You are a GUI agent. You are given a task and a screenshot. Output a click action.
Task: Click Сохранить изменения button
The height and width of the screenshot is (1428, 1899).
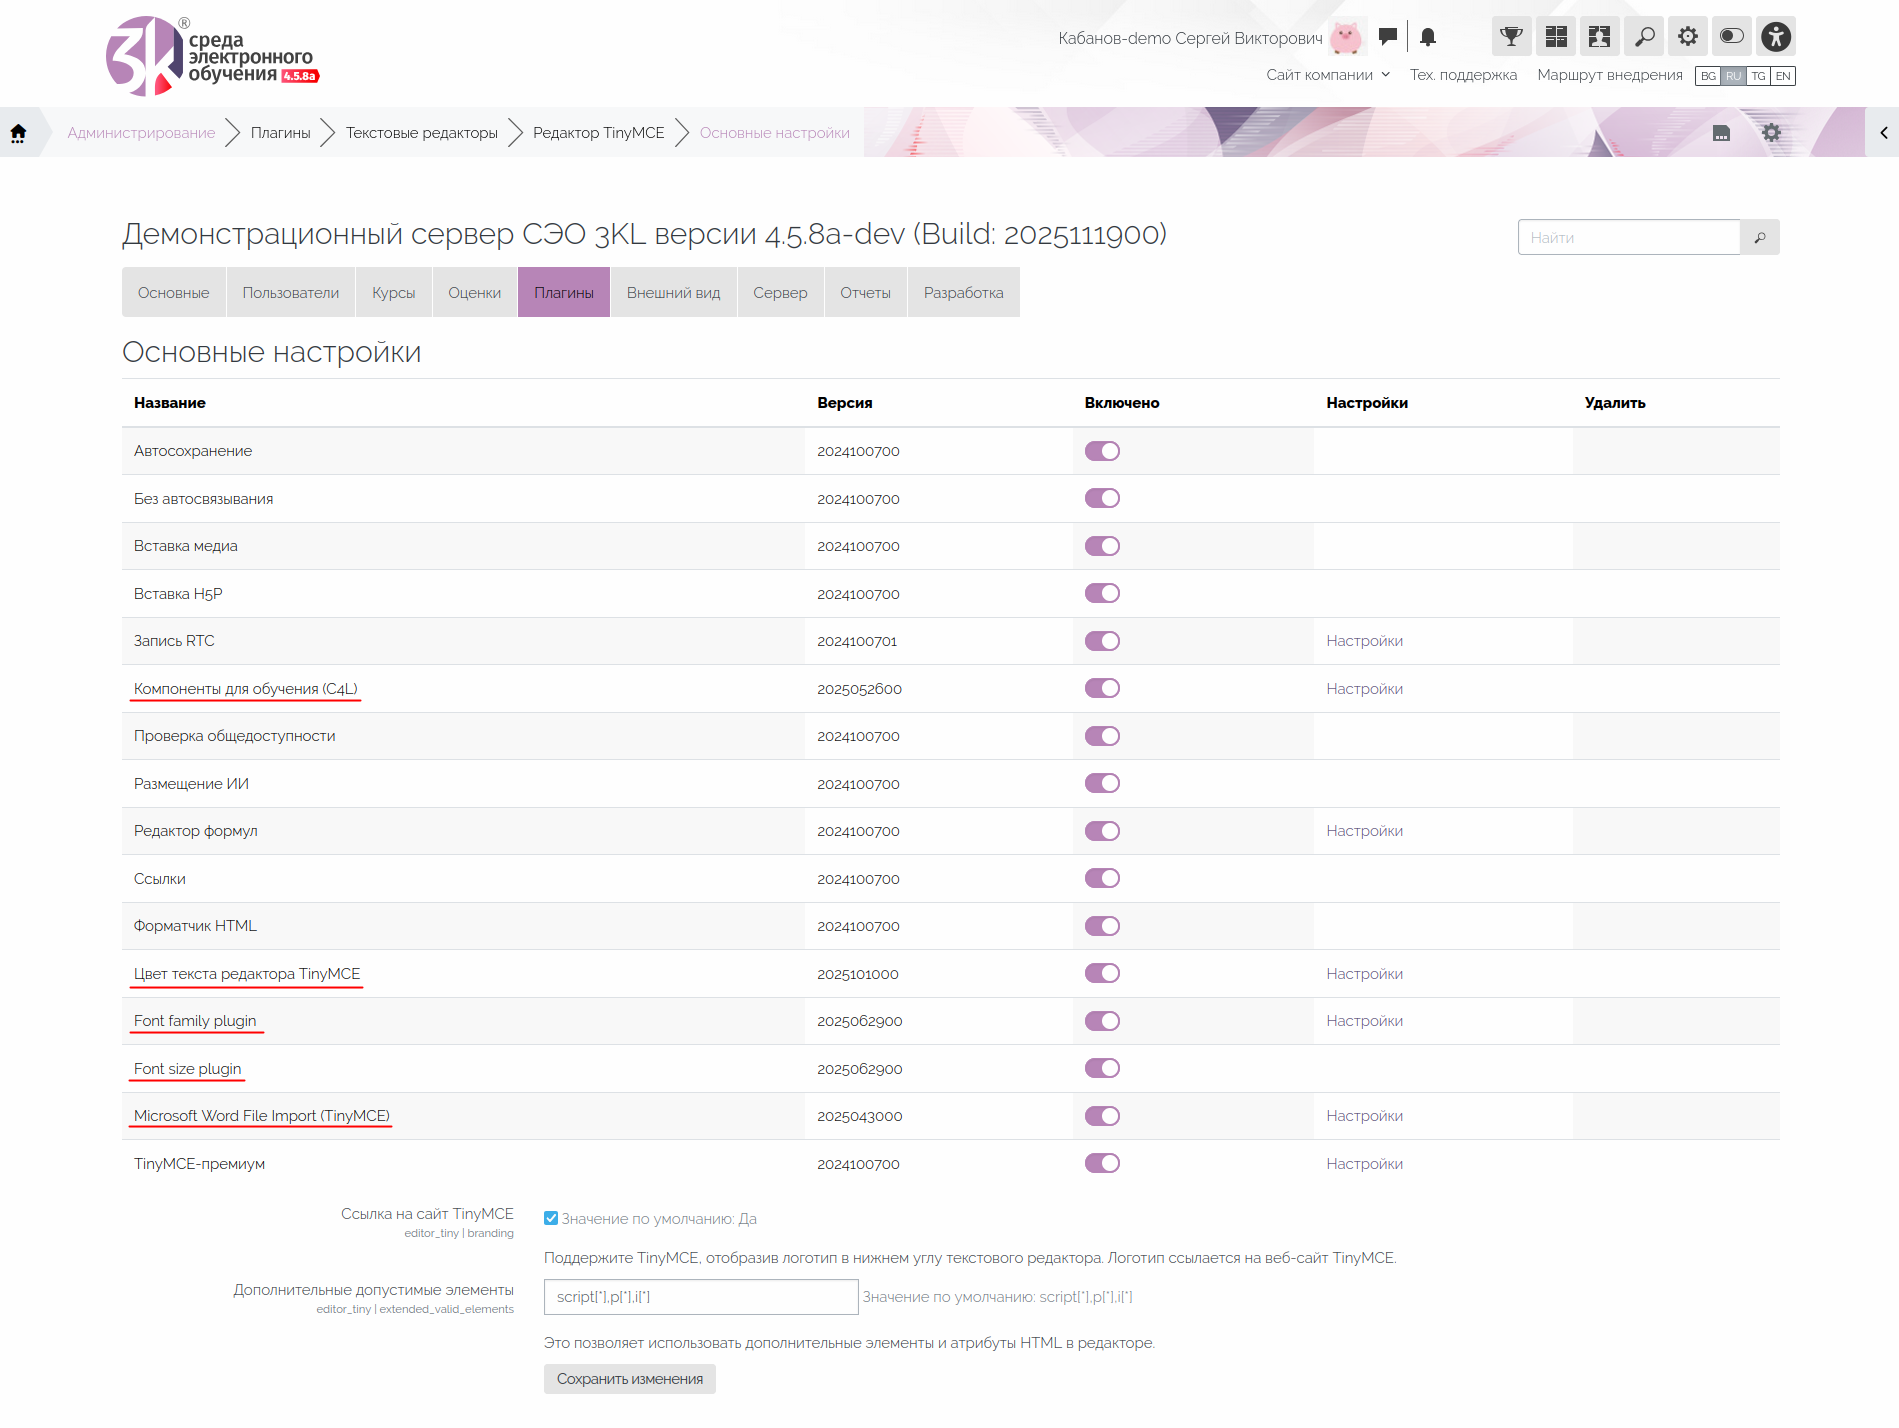(629, 1379)
